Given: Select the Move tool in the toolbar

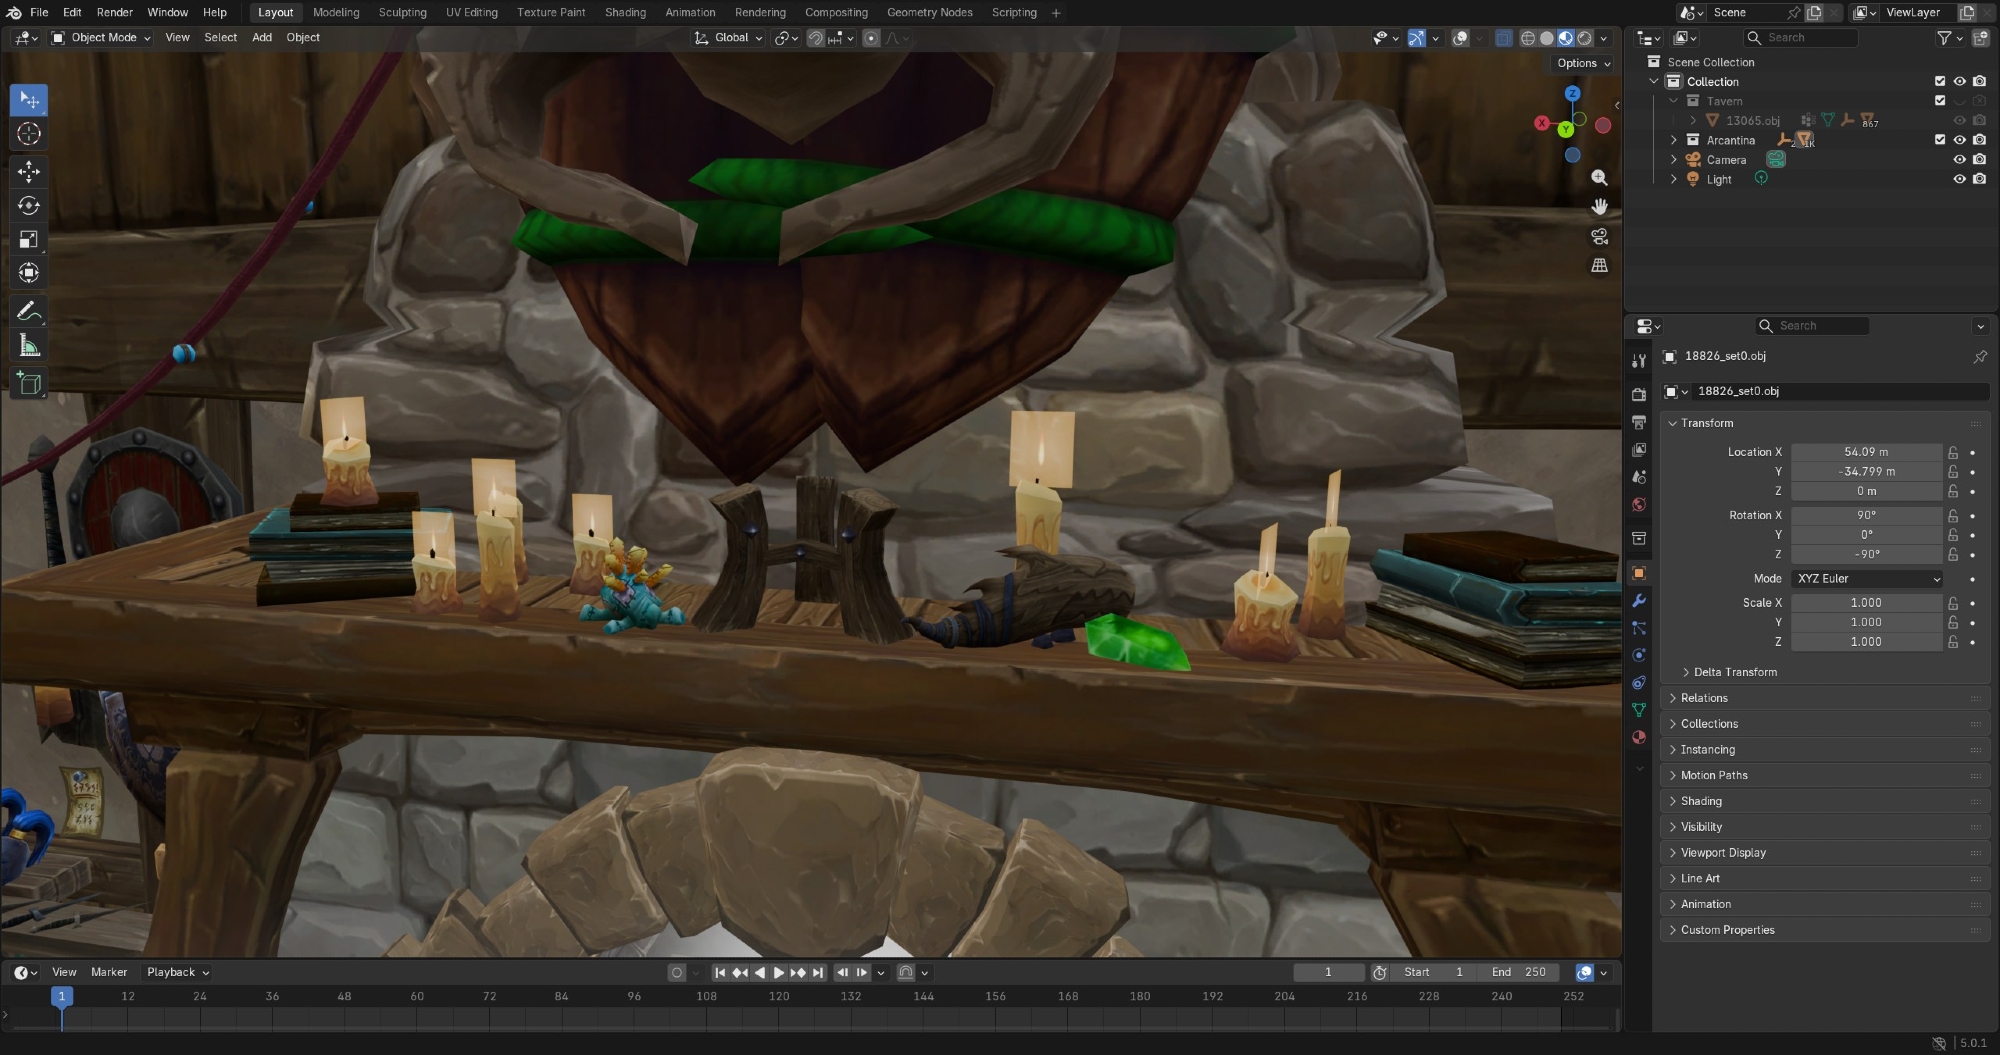Looking at the screenshot, I should 28,172.
